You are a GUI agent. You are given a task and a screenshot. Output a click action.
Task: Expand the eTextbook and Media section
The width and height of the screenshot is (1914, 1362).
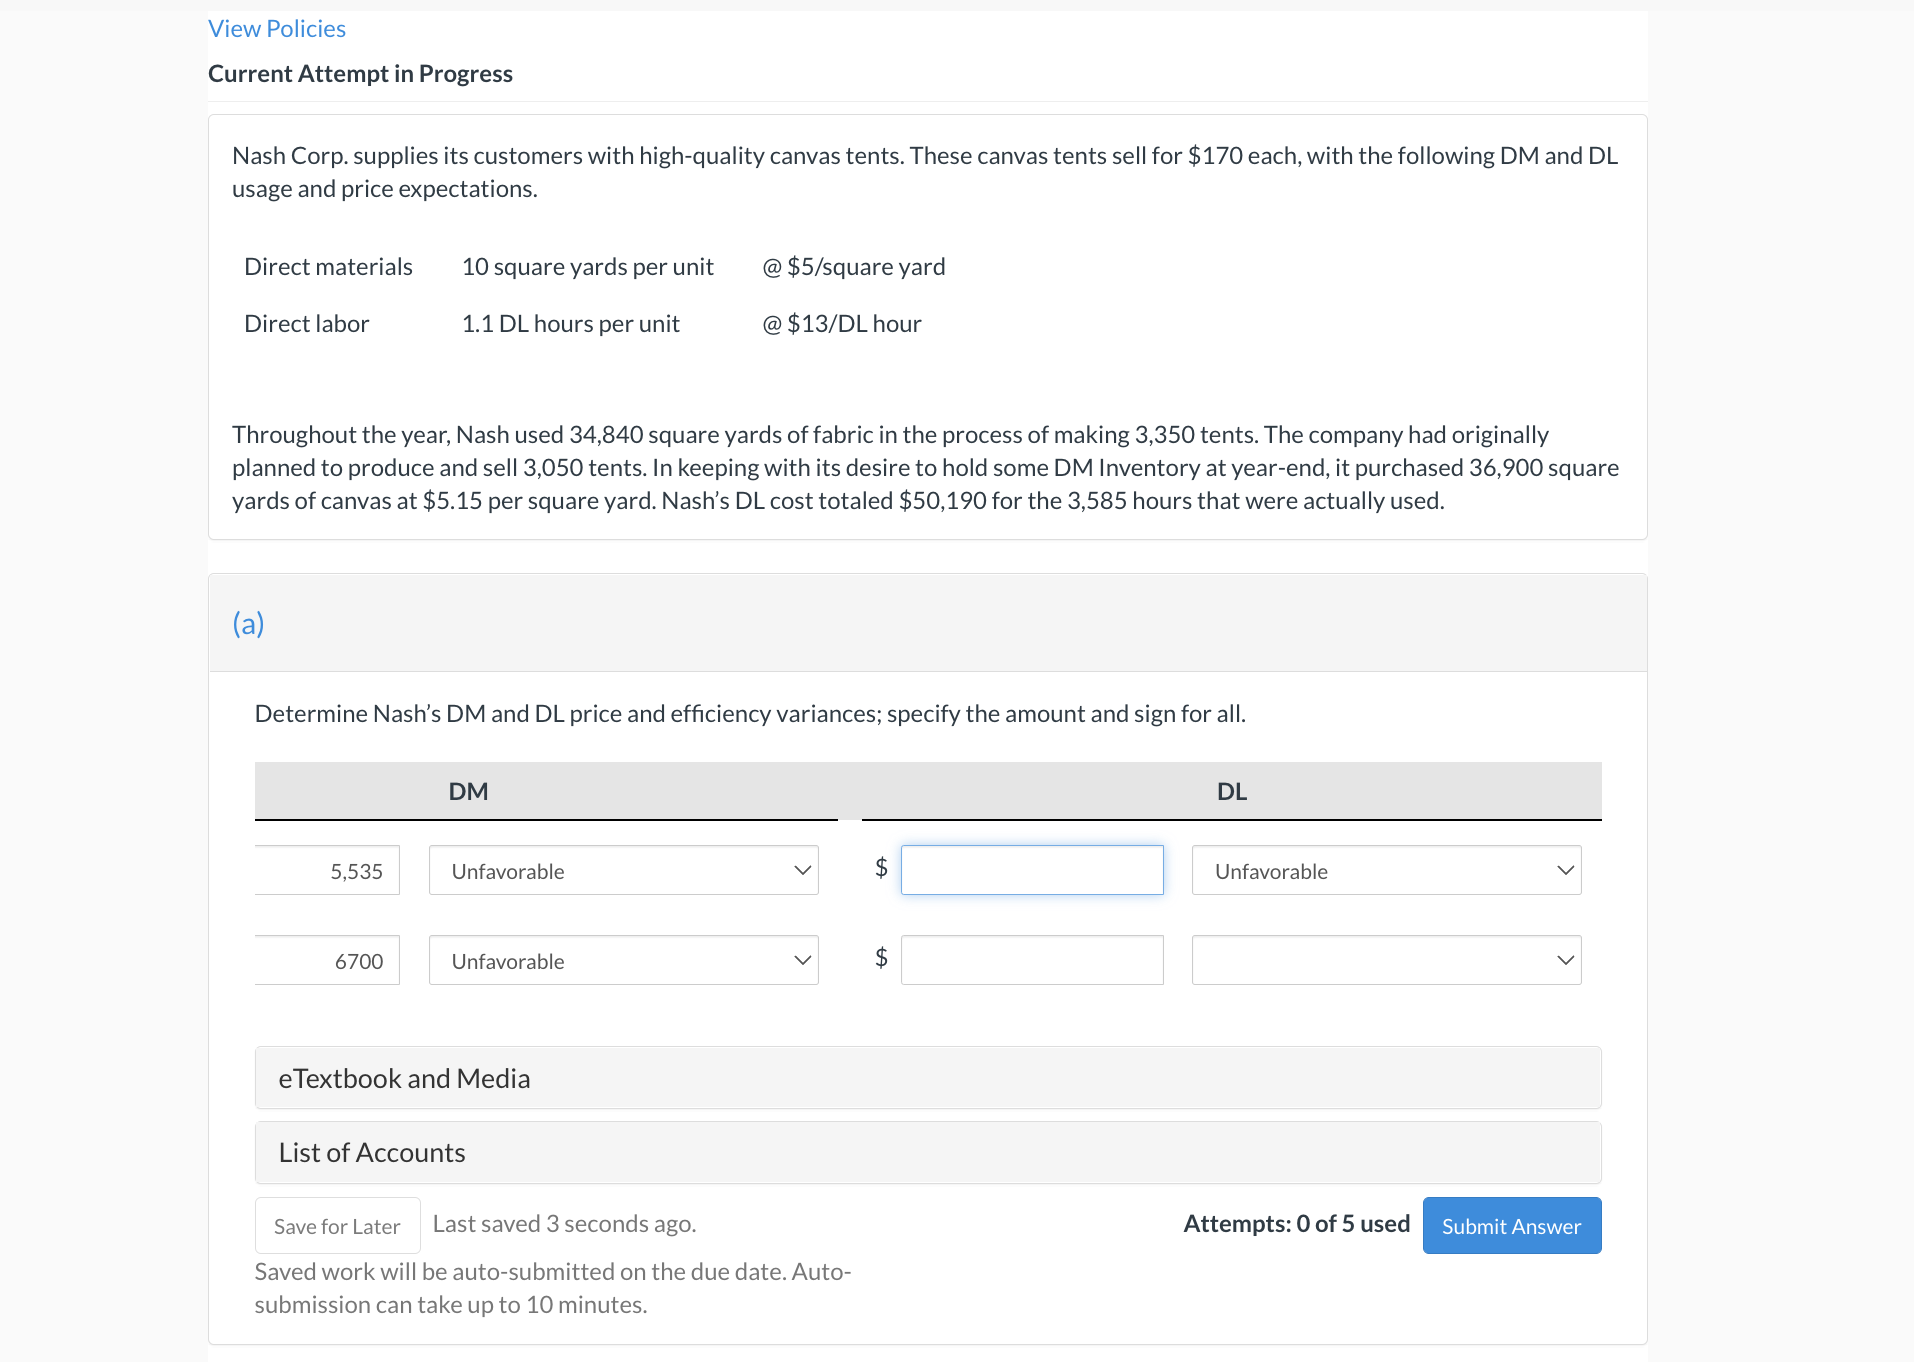(x=403, y=1078)
